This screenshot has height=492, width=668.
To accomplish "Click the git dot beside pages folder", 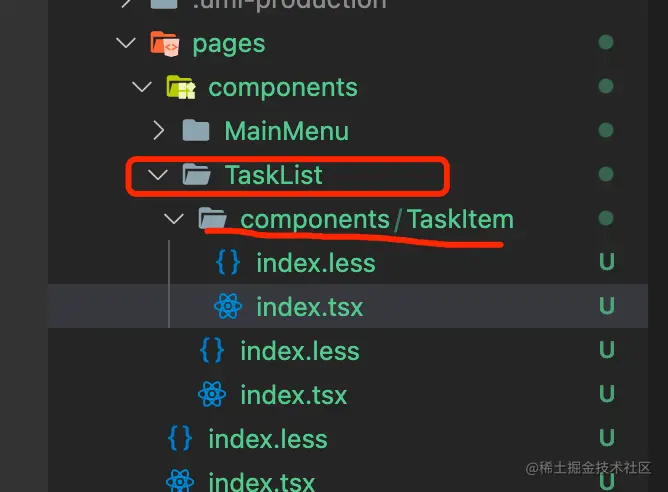I will click(605, 43).
